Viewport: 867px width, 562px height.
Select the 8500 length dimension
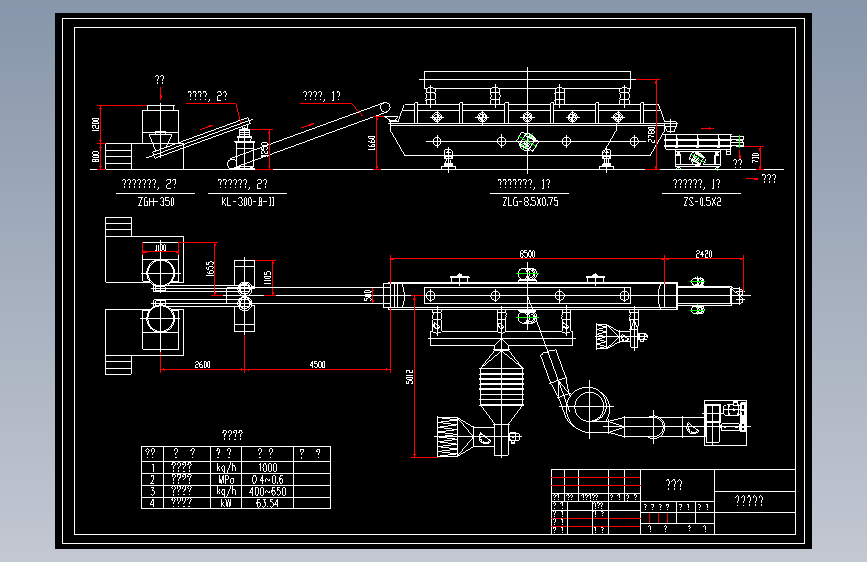coord(527,254)
